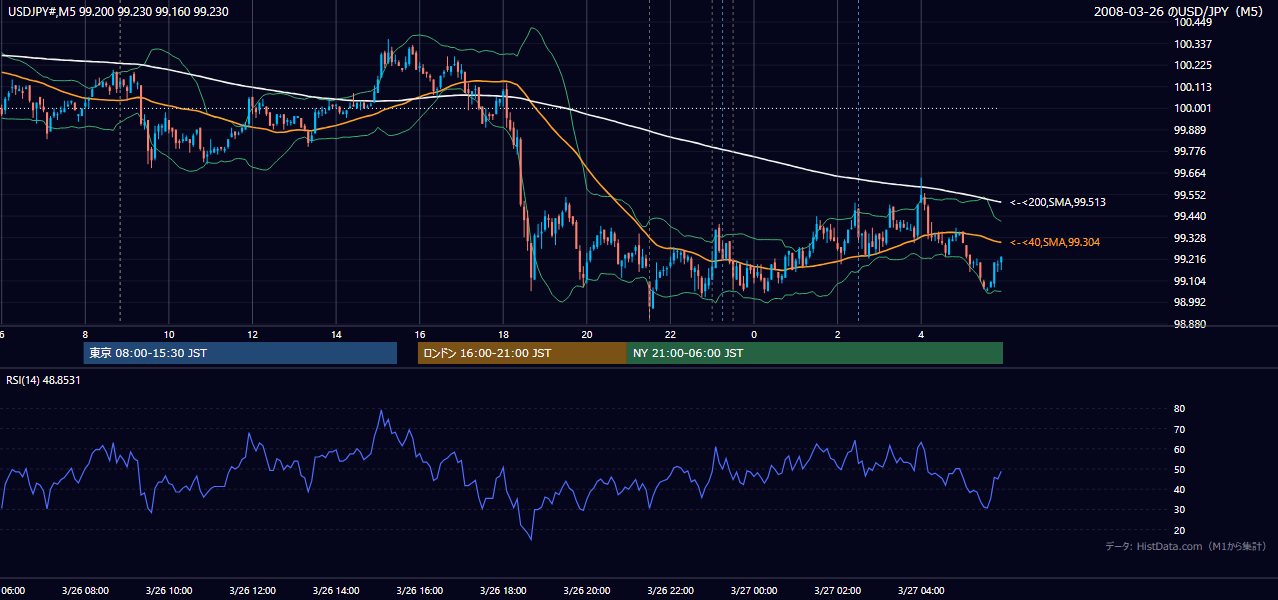Click the NY 21:00-06:00 JST session bar
Viewport: 1278px width, 600px height.
(815, 353)
